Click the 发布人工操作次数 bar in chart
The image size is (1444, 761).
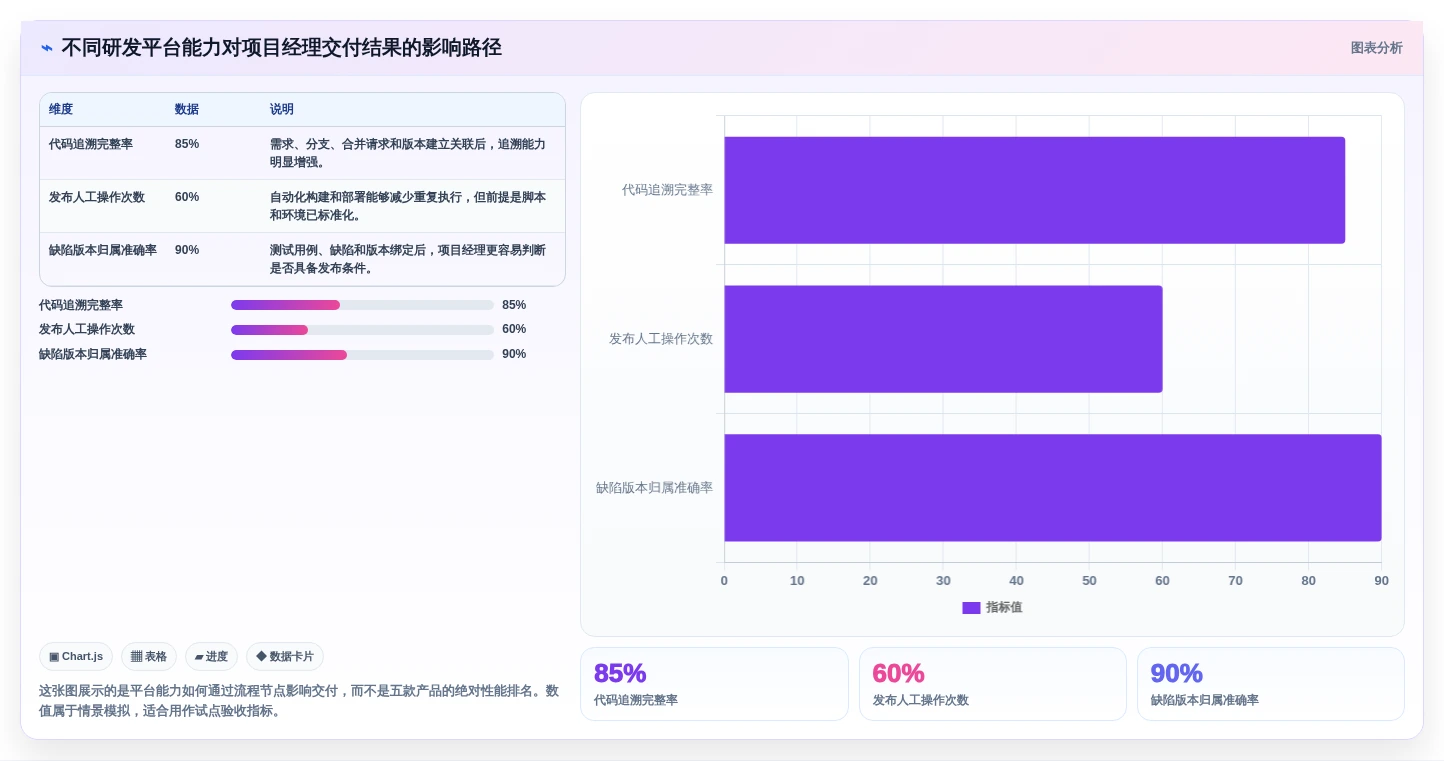[943, 339]
